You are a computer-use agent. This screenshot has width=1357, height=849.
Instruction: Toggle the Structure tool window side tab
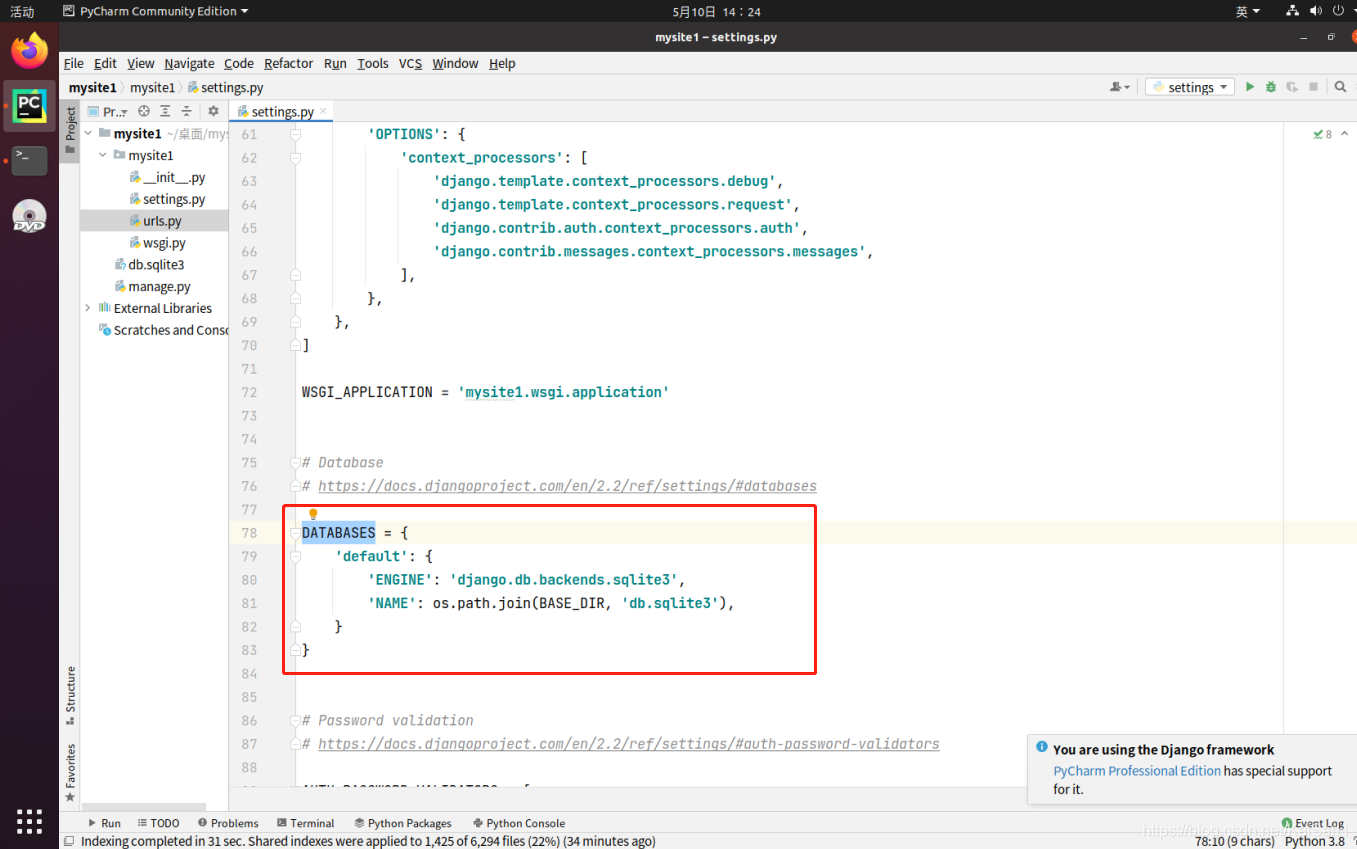[70, 695]
